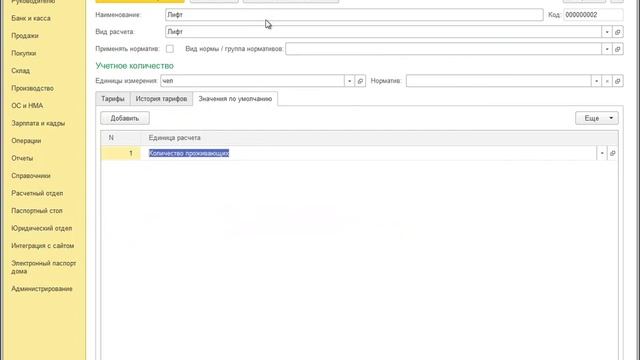Select the Количество проживающих cell
This screenshot has width=640, height=360.
[x=369, y=153]
